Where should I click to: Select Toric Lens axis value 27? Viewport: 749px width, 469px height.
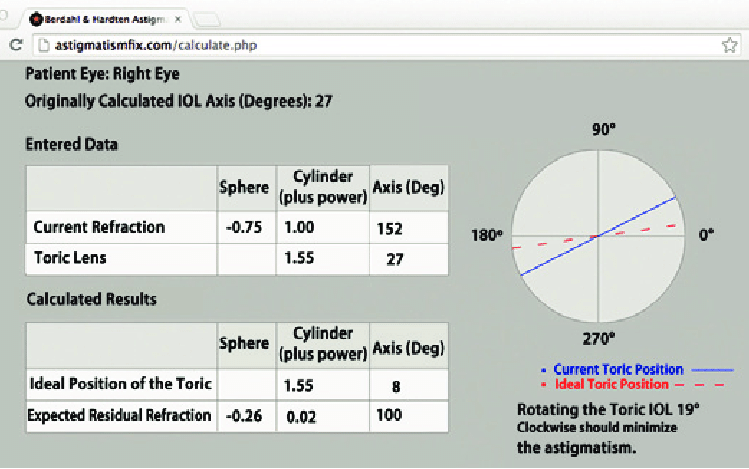(x=395, y=259)
